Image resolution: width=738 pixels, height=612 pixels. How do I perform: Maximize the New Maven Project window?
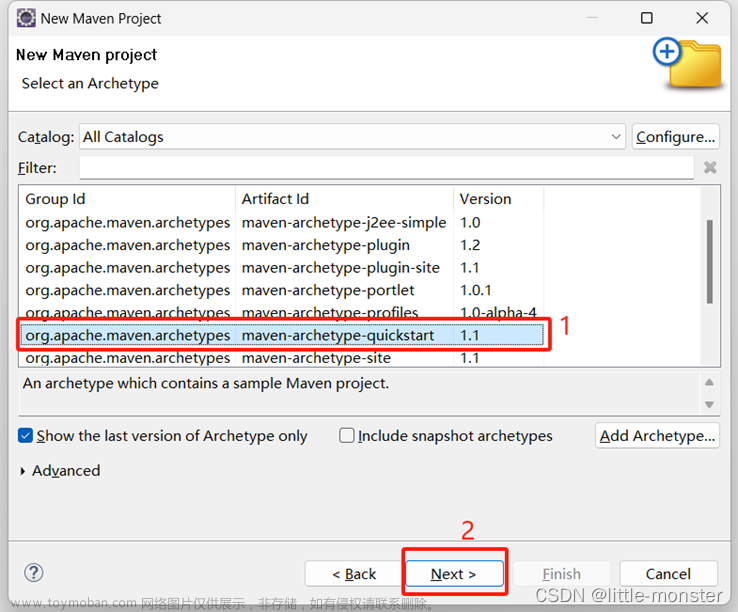tap(647, 18)
